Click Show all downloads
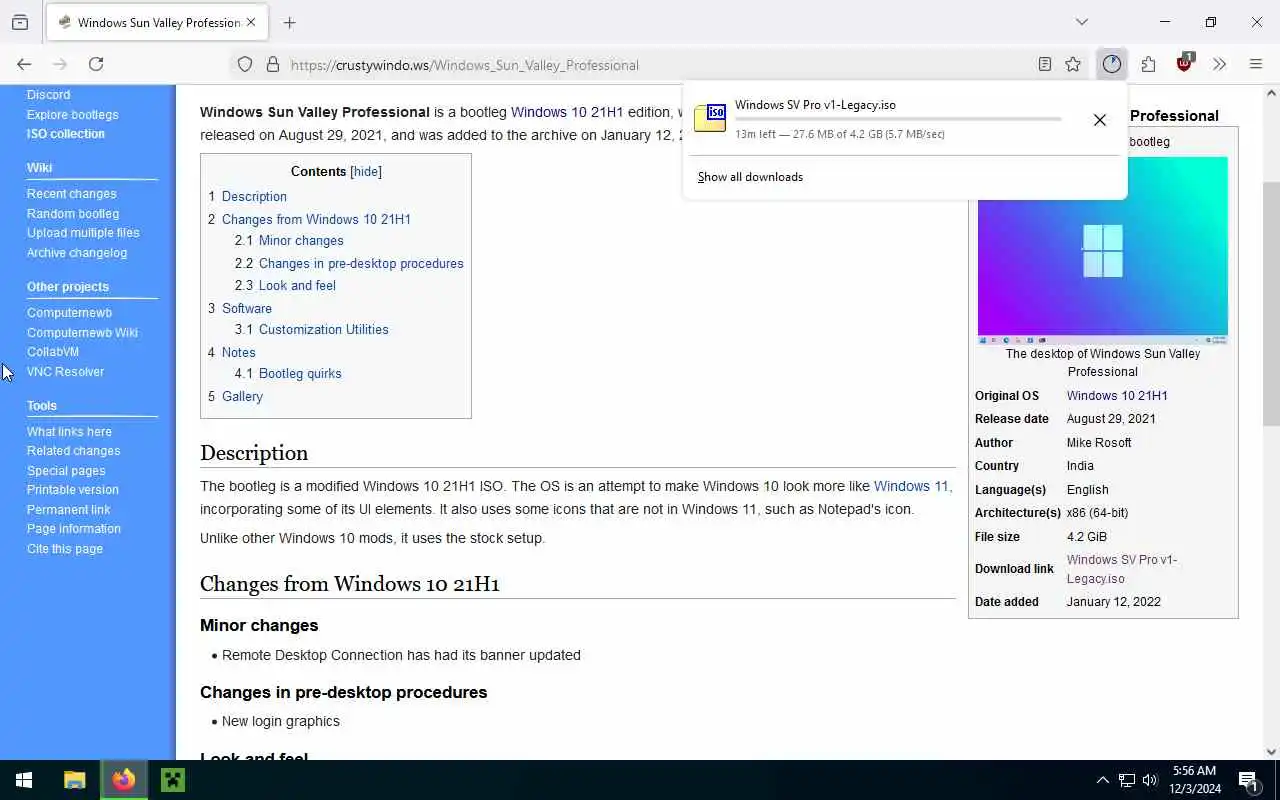The width and height of the screenshot is (1280, 800). coord(750,177)
